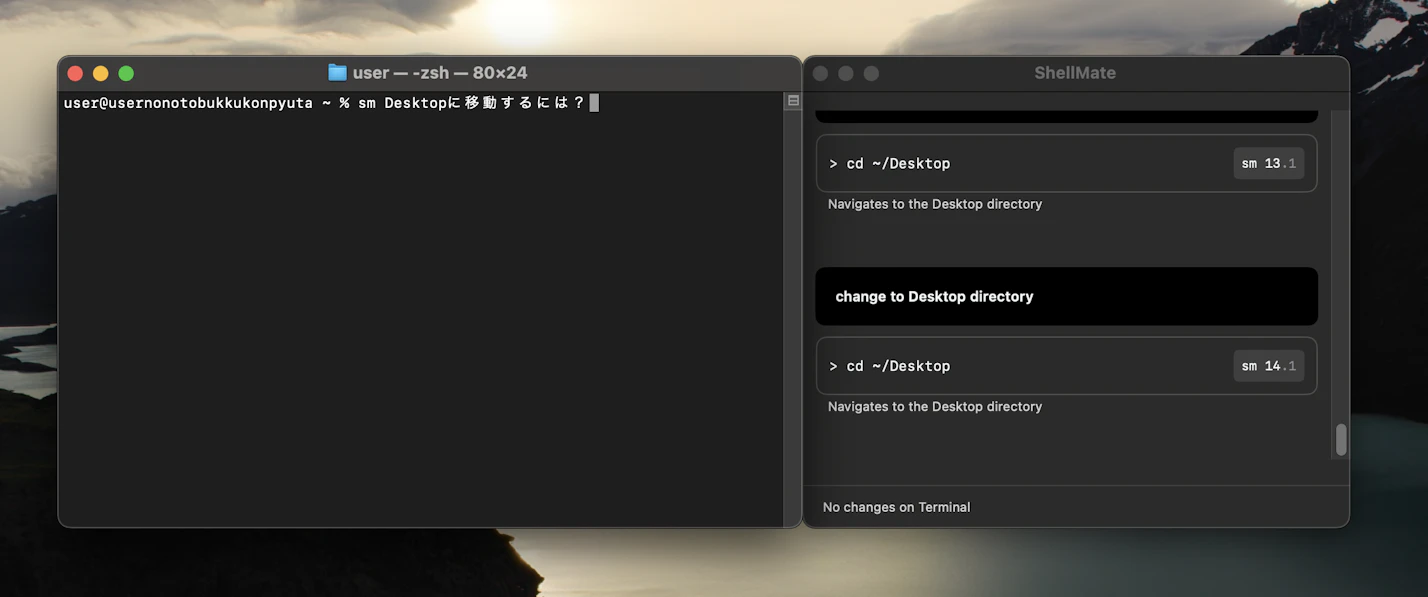Click the "sm 13.1" command badge
1428x597 pixels.
[x=1268, y=163]
